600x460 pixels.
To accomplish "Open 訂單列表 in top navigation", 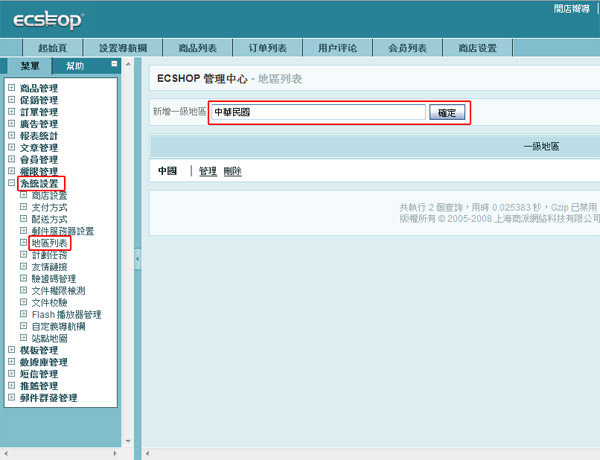I will click(266, 48).
